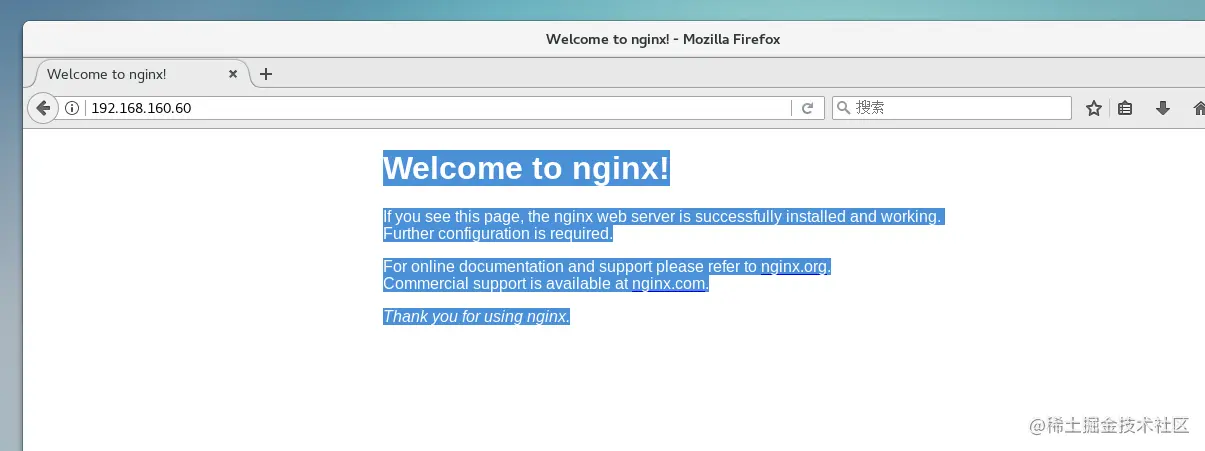This screenshot has height=451, width=1205.
Task: Click "Thank you for using nginx." text
Action: point(477,317)
